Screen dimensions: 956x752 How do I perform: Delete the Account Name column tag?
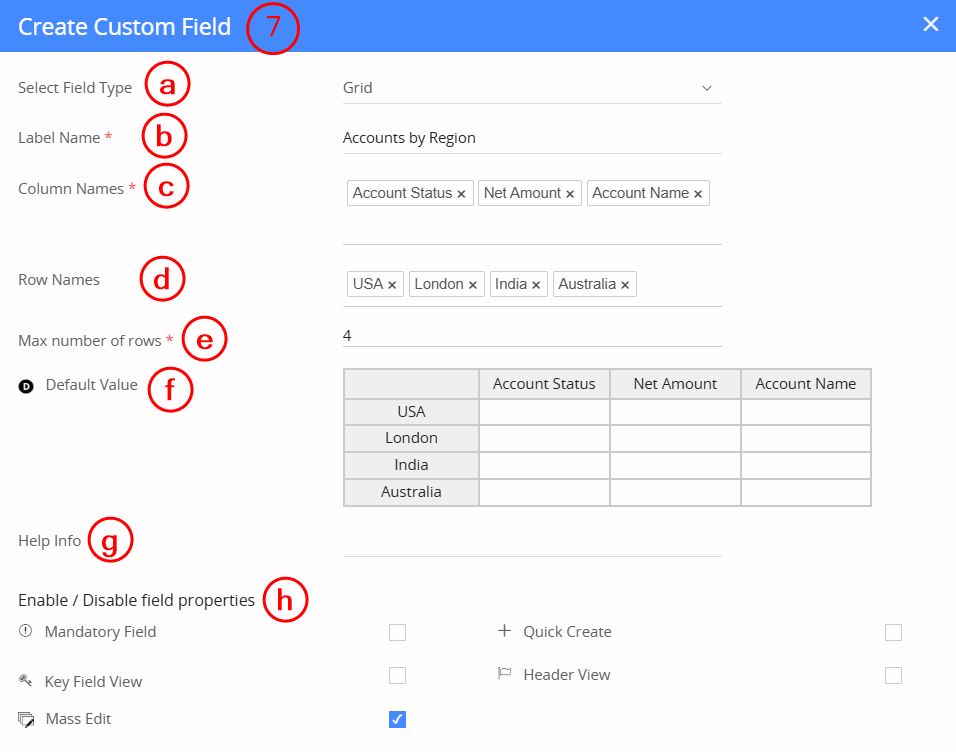698,194
